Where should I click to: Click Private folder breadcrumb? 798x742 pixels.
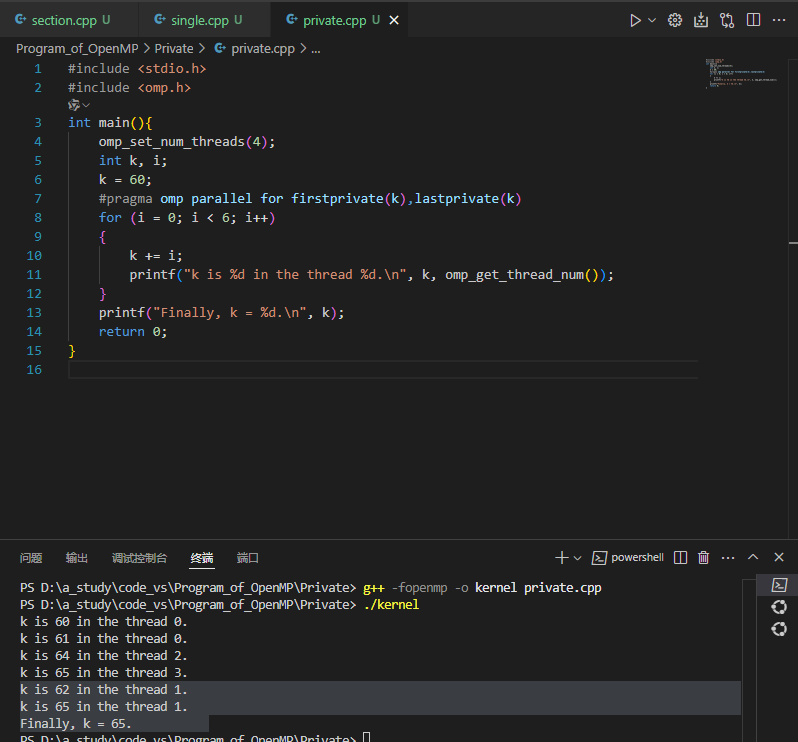tap(174, 49)
